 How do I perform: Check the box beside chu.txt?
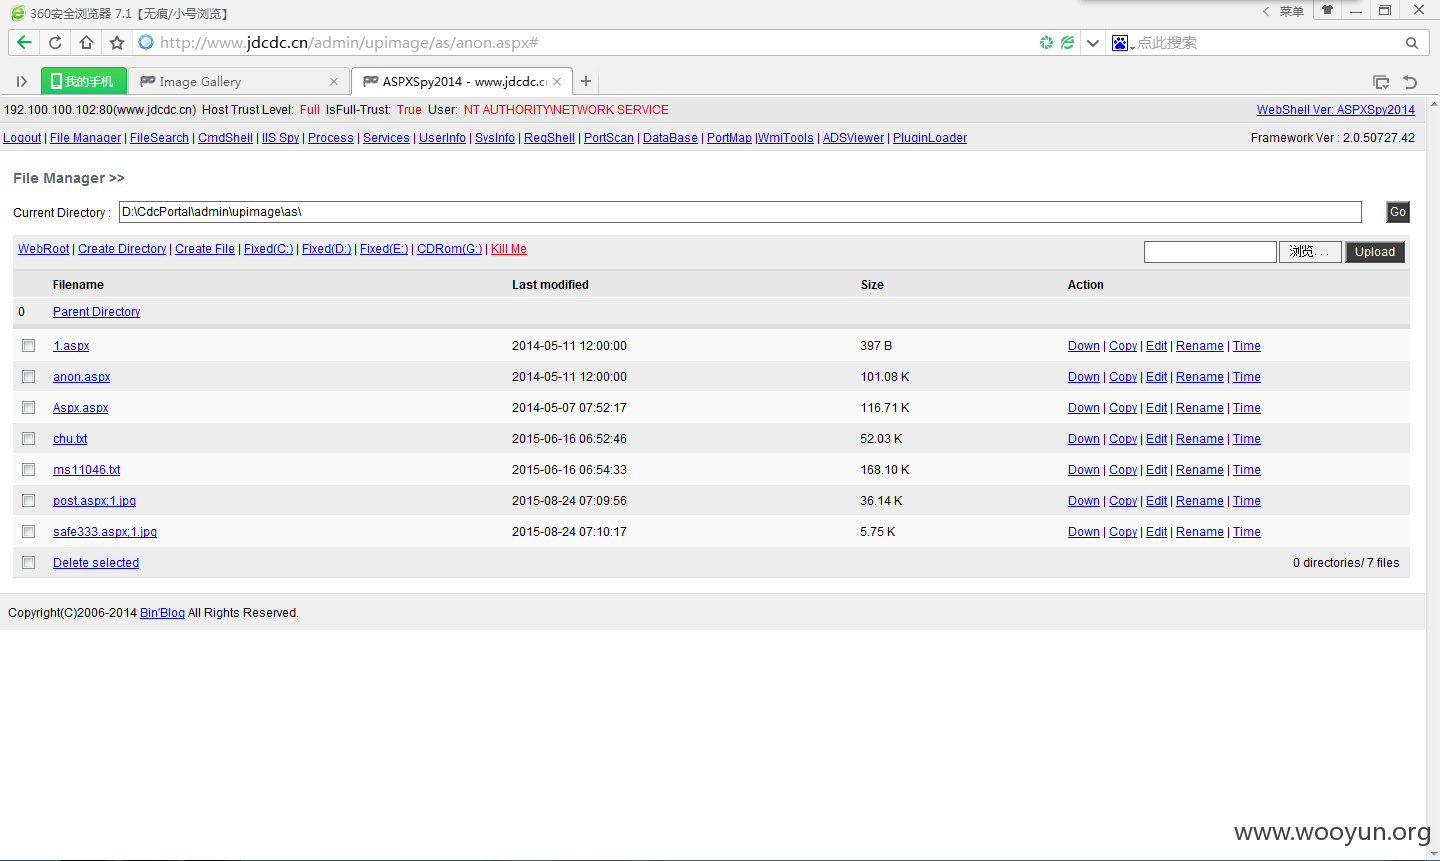(29, 439)
